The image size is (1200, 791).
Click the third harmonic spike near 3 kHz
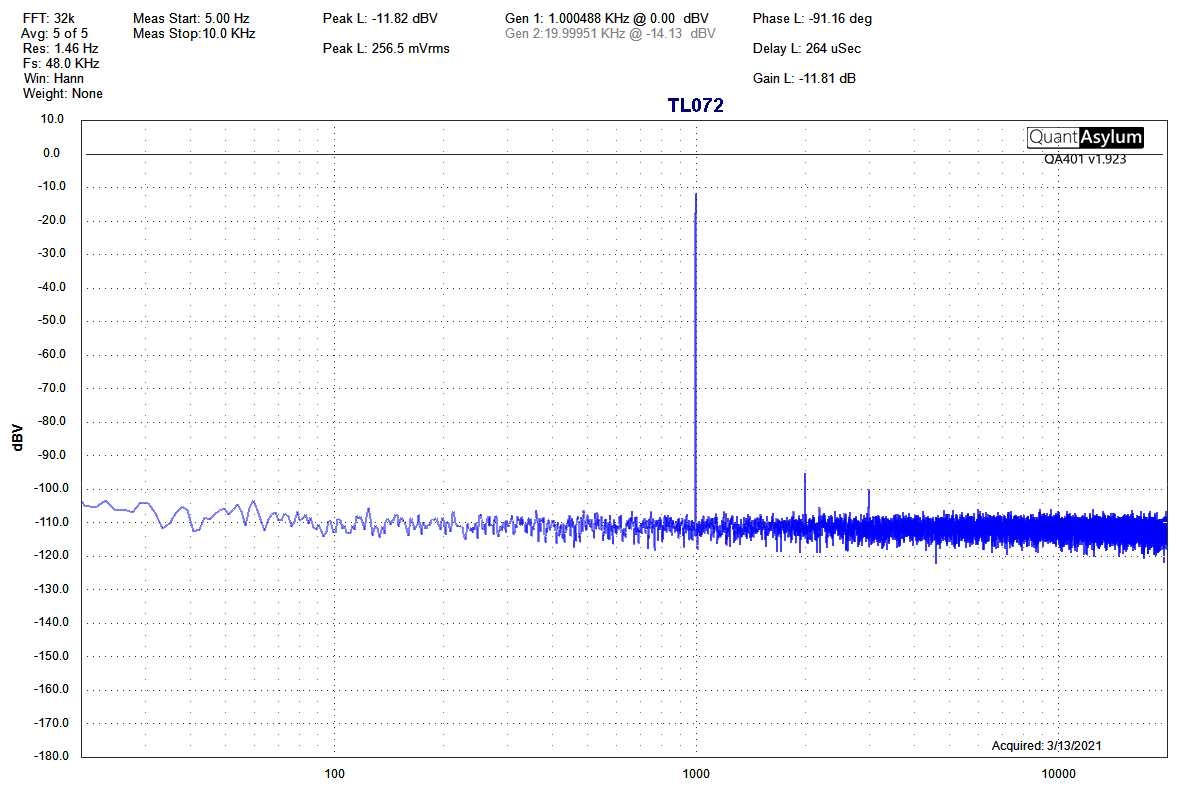868,493
